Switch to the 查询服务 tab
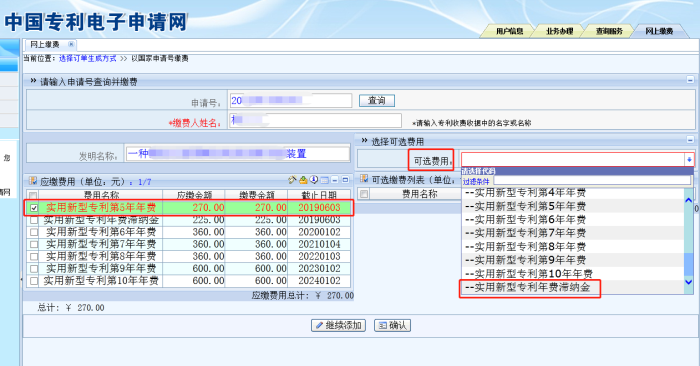The height and width of the screenshot is (366, 700). [x=609, y=31]
